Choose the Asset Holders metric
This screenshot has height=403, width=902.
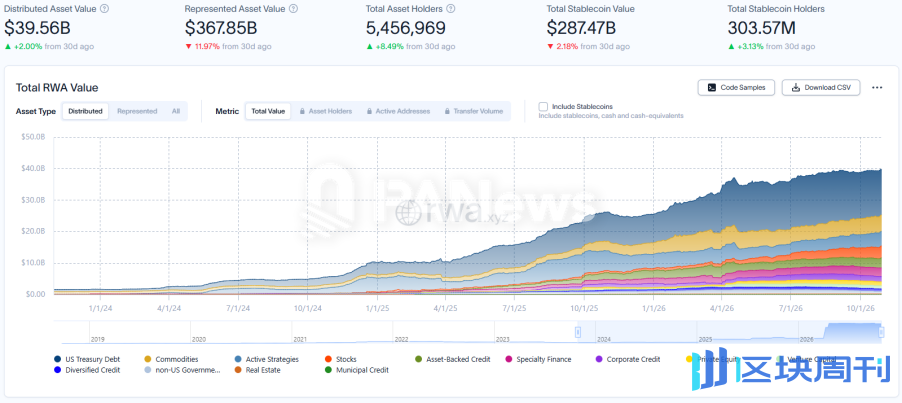326,111
